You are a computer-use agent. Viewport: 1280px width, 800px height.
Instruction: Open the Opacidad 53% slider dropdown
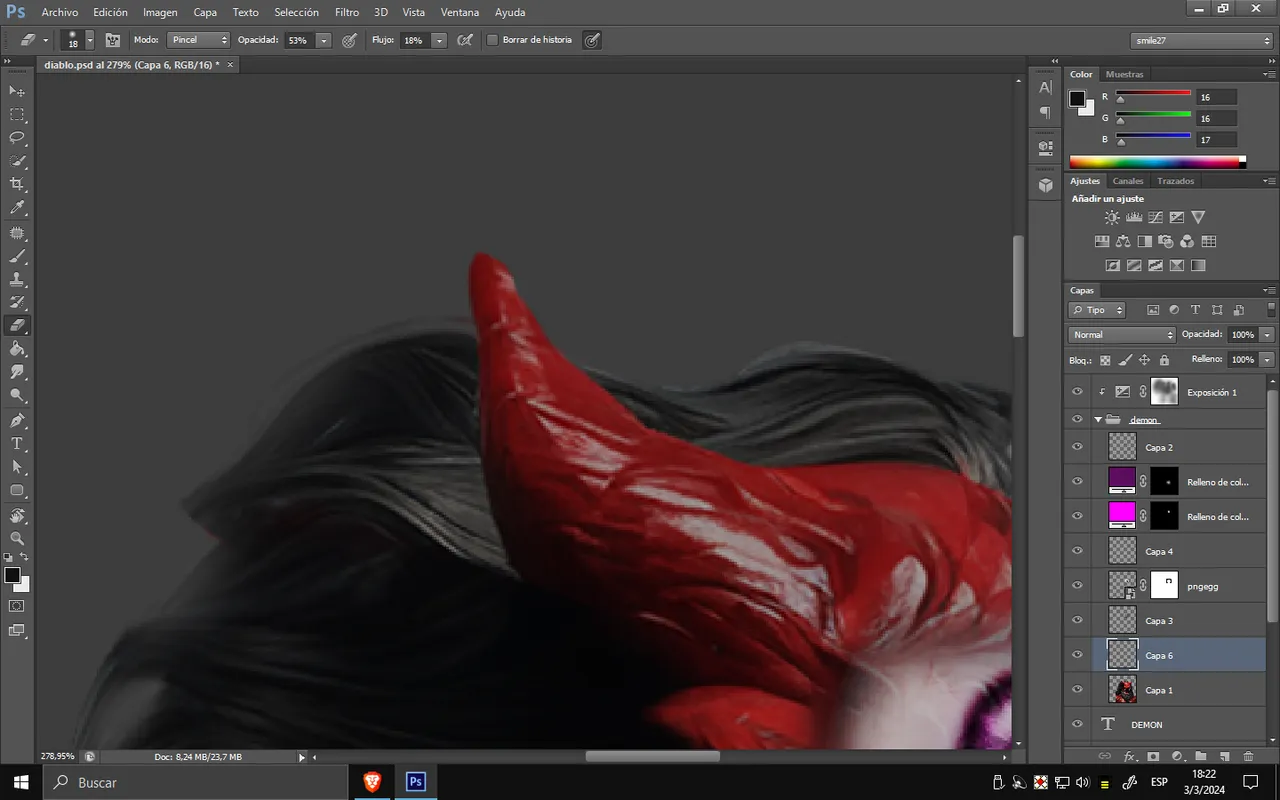pos(323,40)
